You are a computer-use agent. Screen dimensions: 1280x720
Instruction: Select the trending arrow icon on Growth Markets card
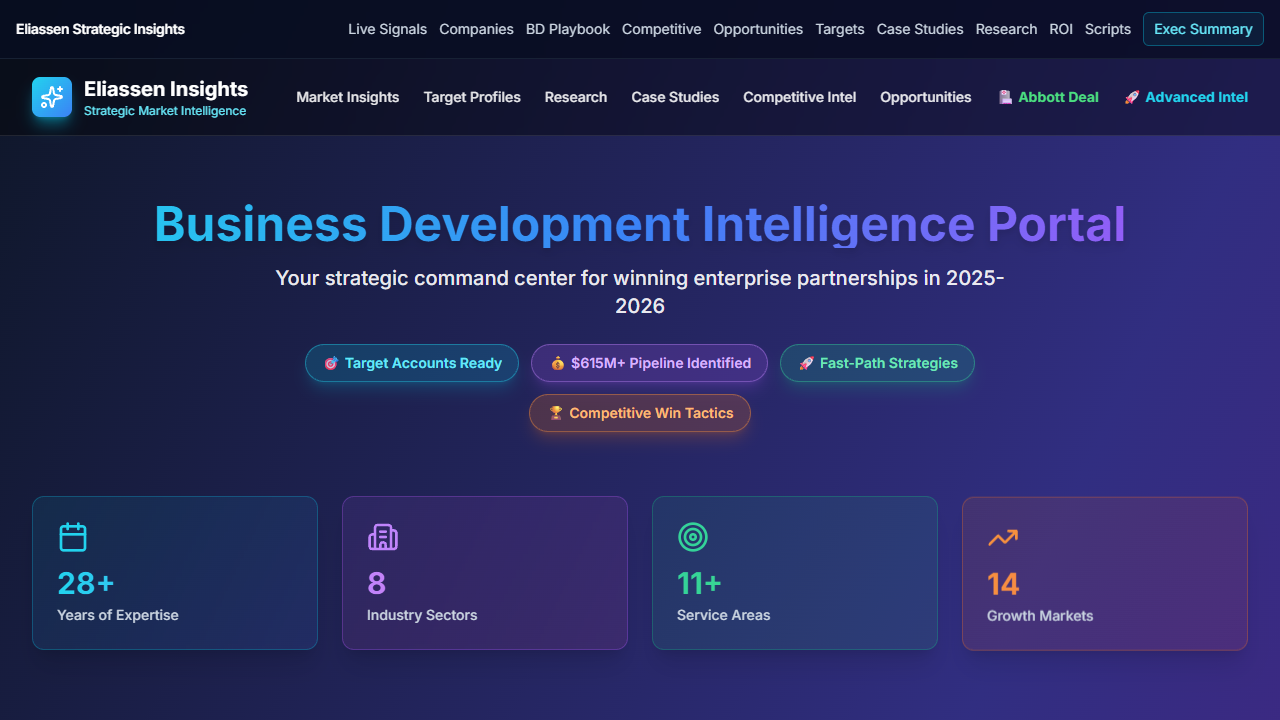[x=1002, y=537]
